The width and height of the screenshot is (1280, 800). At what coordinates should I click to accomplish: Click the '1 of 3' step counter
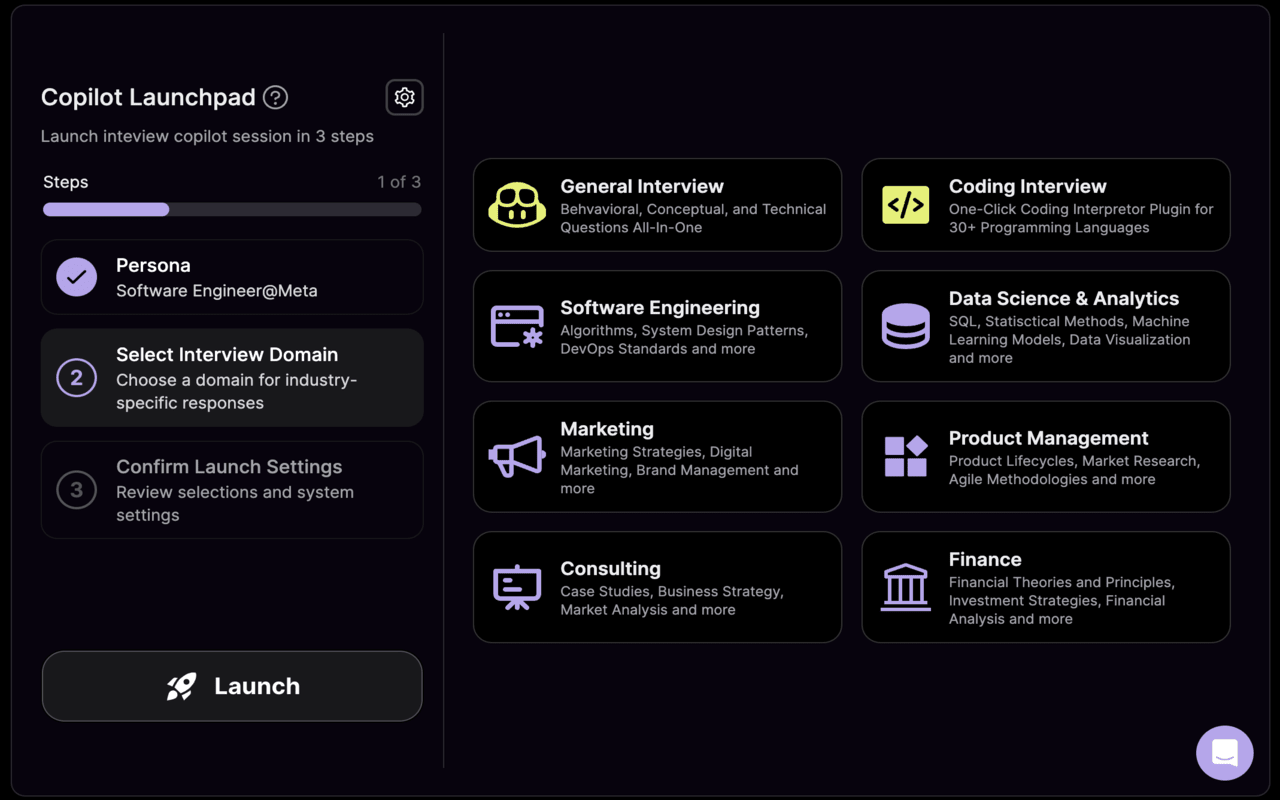pyautogui.click(x=399, y=182)
